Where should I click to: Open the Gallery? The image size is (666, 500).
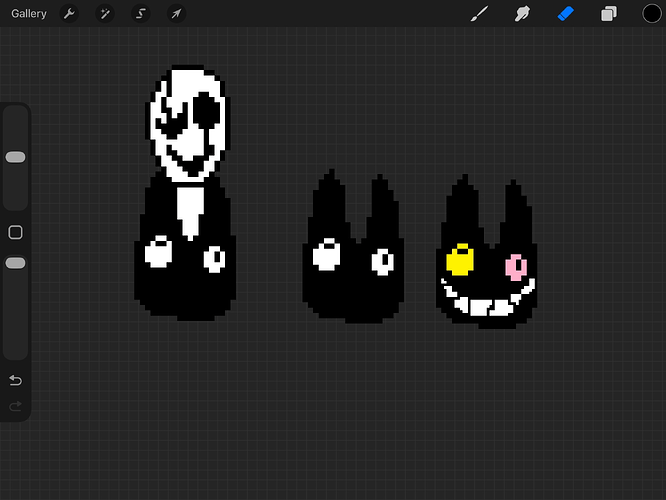point(28,14)
